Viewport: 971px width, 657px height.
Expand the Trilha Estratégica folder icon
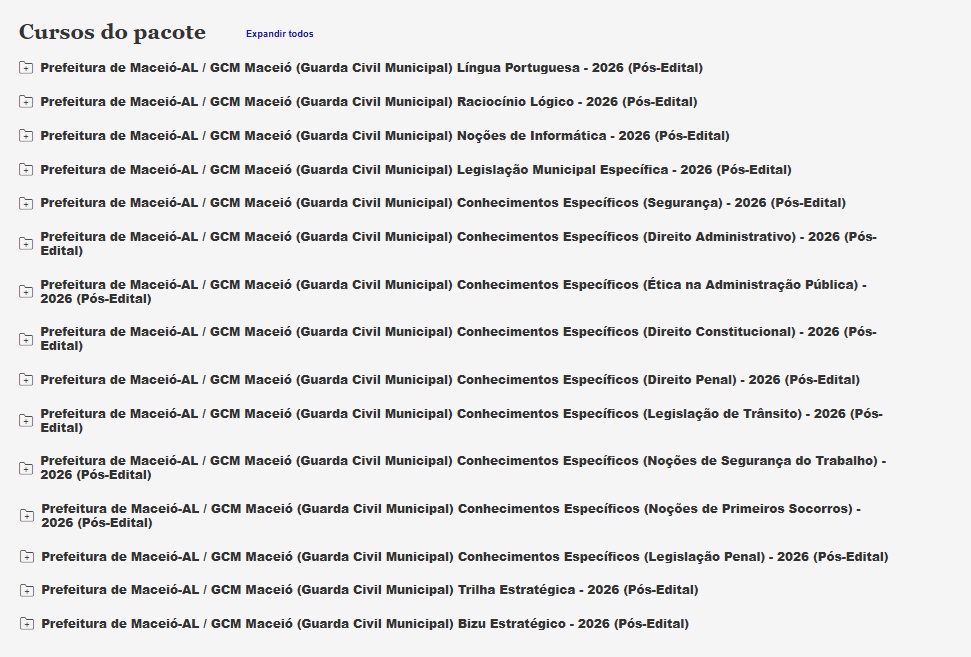[27, 591]
